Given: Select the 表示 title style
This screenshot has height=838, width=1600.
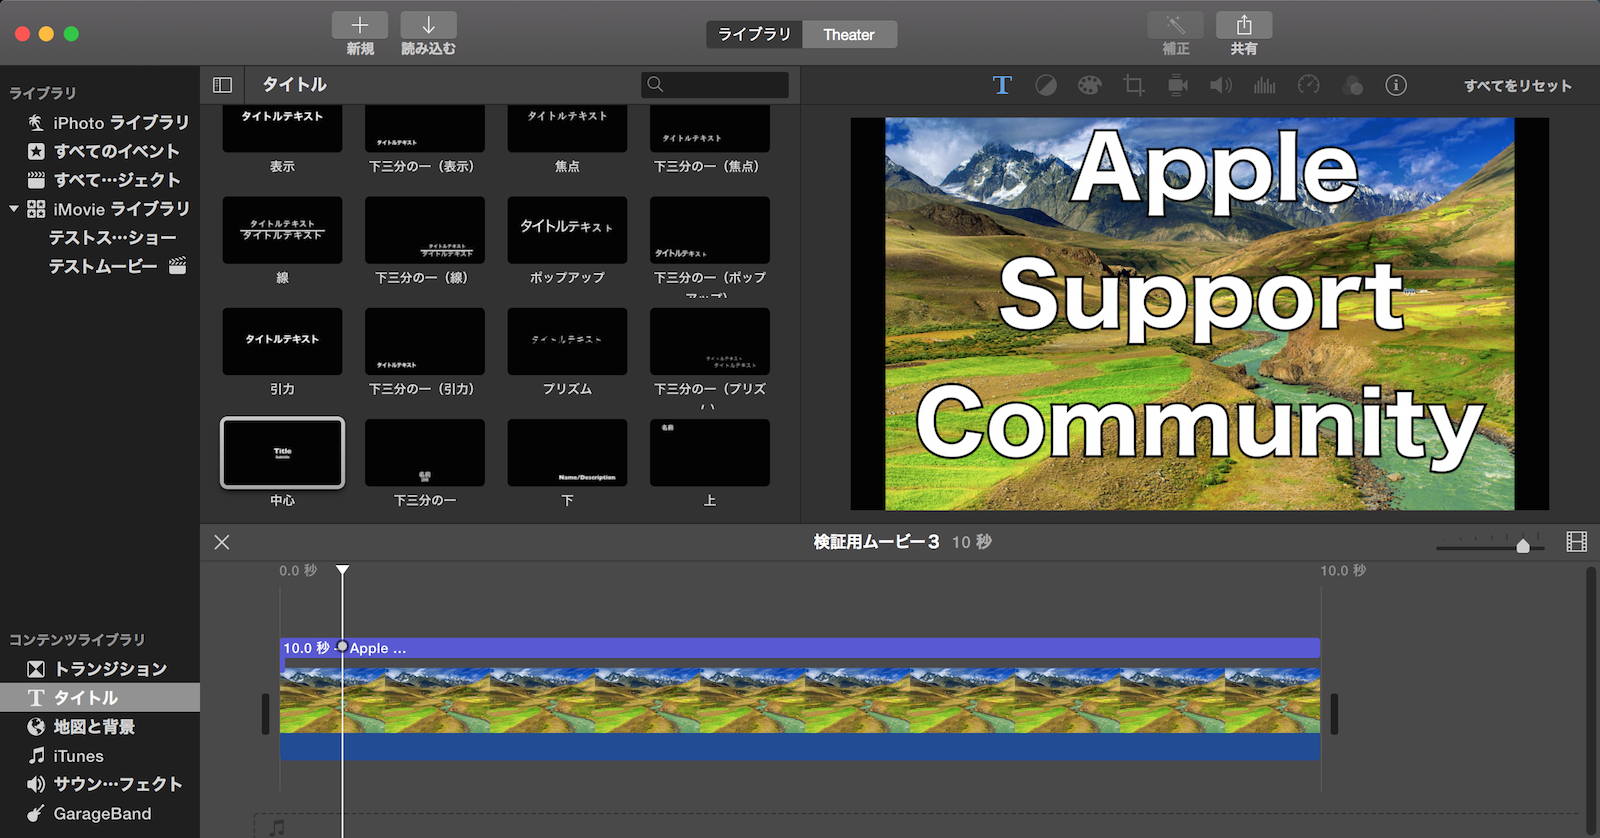Looking at the screenshot, I should [x=282, y=129].
